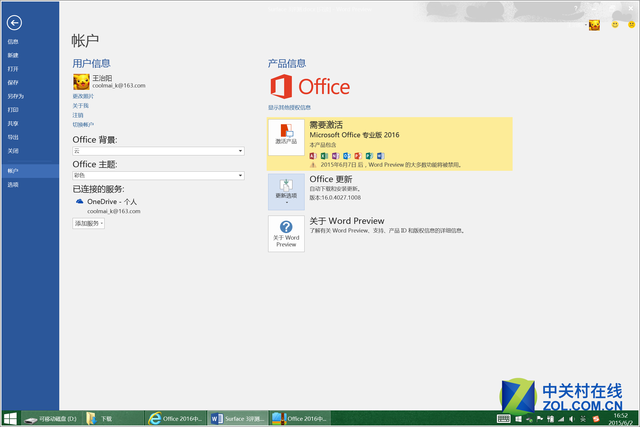Click the 版本:16.0.4027.1008 version text
Image resolution: width=640 pixels, height=427 pixels.
coord(335,198)
